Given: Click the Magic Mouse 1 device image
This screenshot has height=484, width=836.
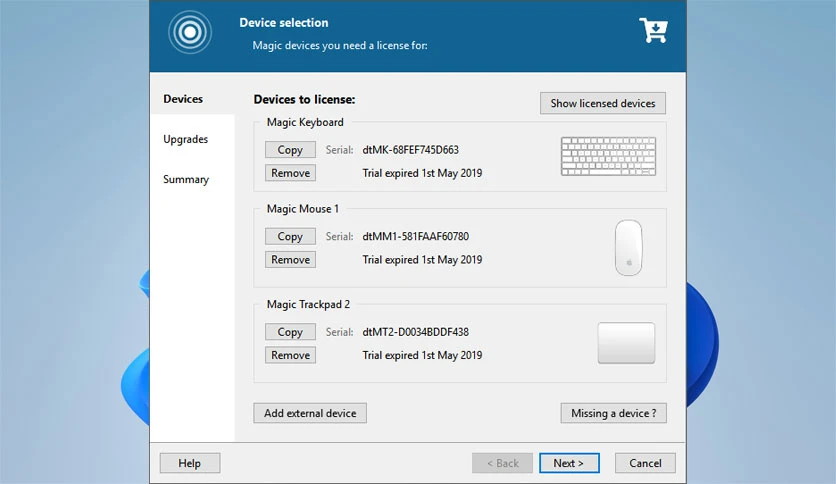Looking at the screenshot, I should coord(629,247).
